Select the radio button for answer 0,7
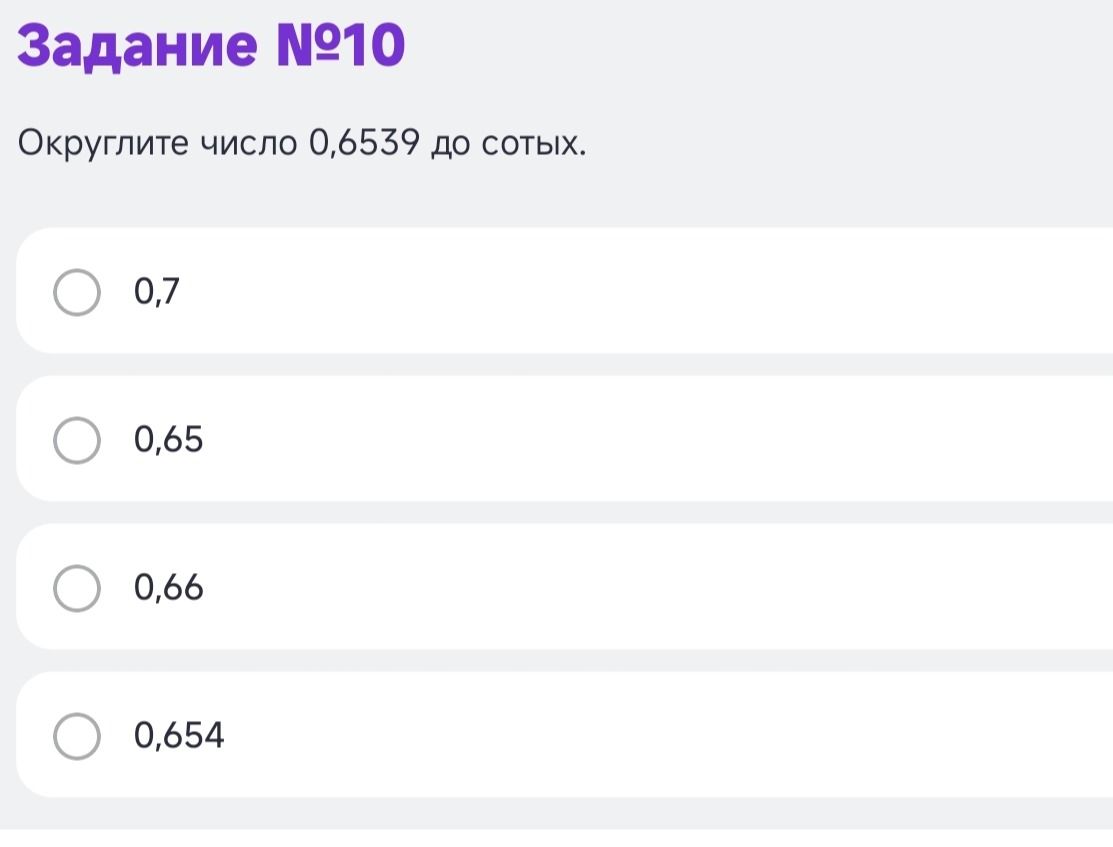This screenshot has height=847, width=1113. tap(77, 292)
